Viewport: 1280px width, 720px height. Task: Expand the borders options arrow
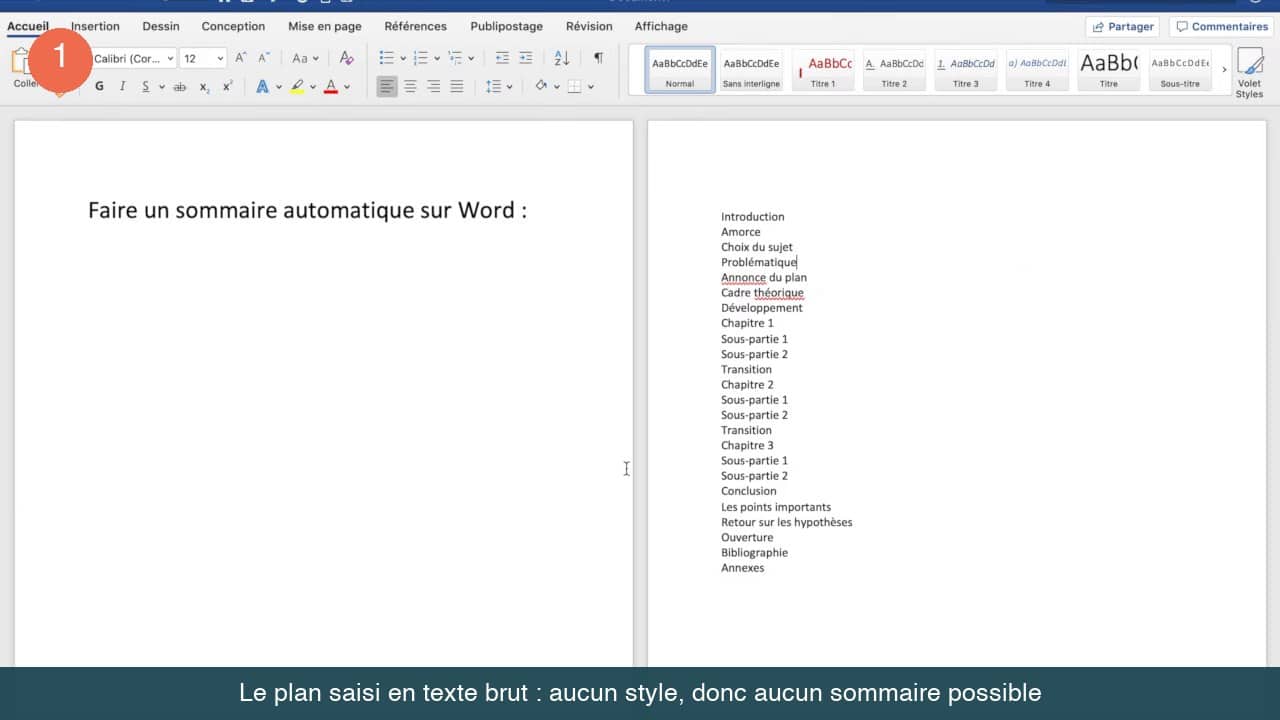pyautogui.click(x=590, y=87)
